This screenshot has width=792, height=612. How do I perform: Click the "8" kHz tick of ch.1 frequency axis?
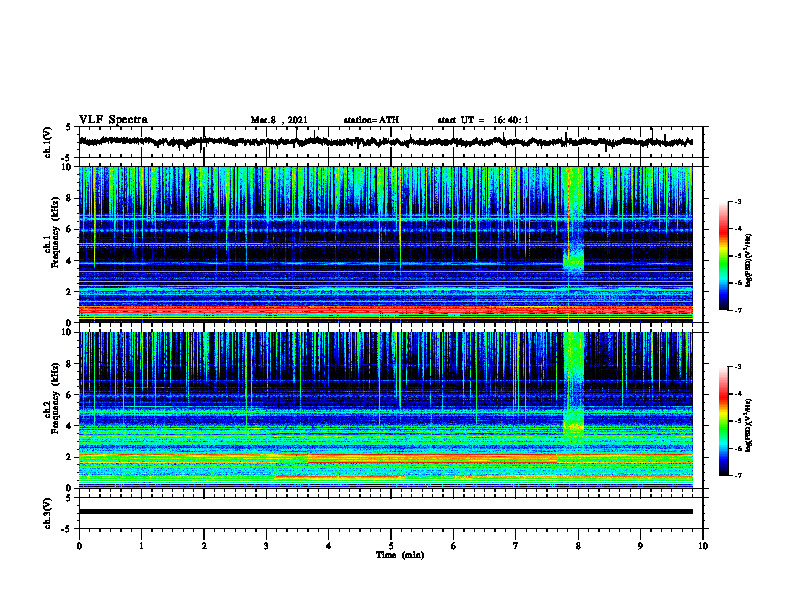tap(70, 198)
